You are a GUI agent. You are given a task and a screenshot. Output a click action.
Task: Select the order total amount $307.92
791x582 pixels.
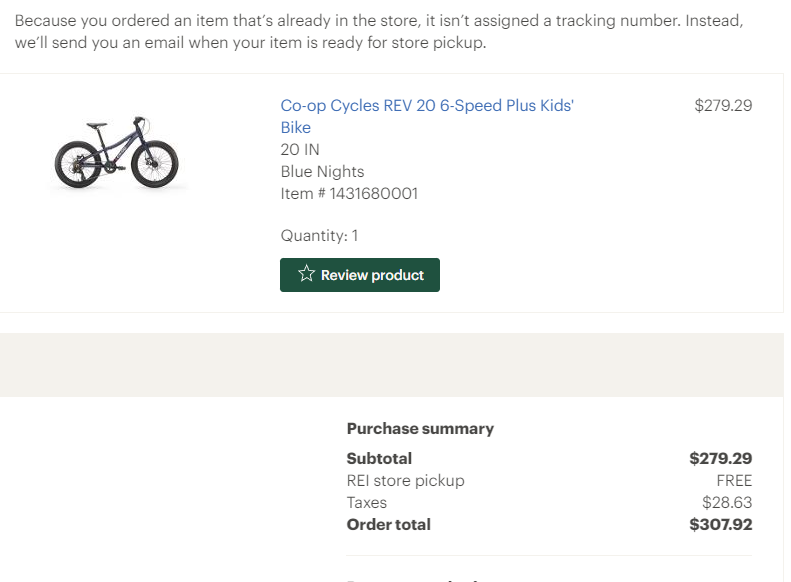(720, 525)
